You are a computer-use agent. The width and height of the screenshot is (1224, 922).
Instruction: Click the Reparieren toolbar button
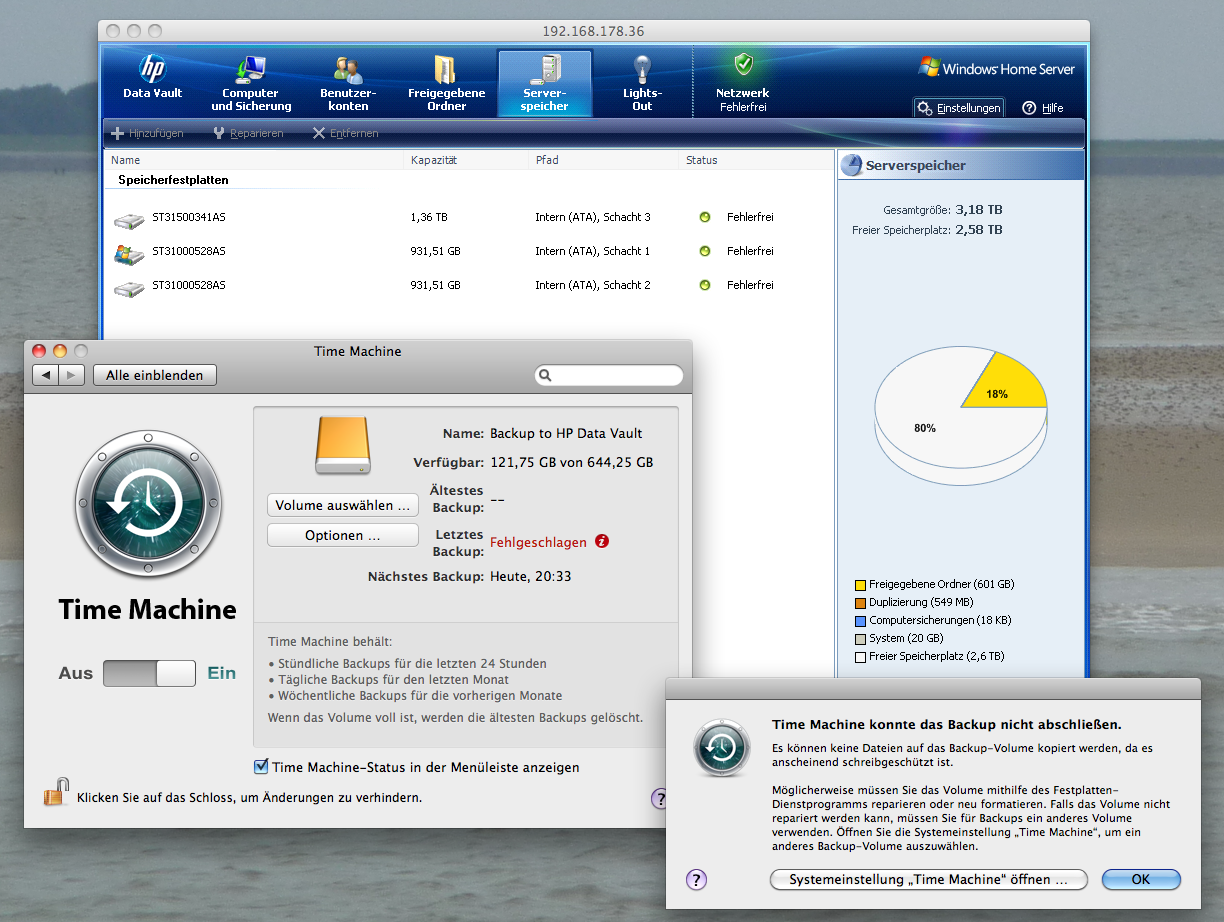(x=248, y=133)
